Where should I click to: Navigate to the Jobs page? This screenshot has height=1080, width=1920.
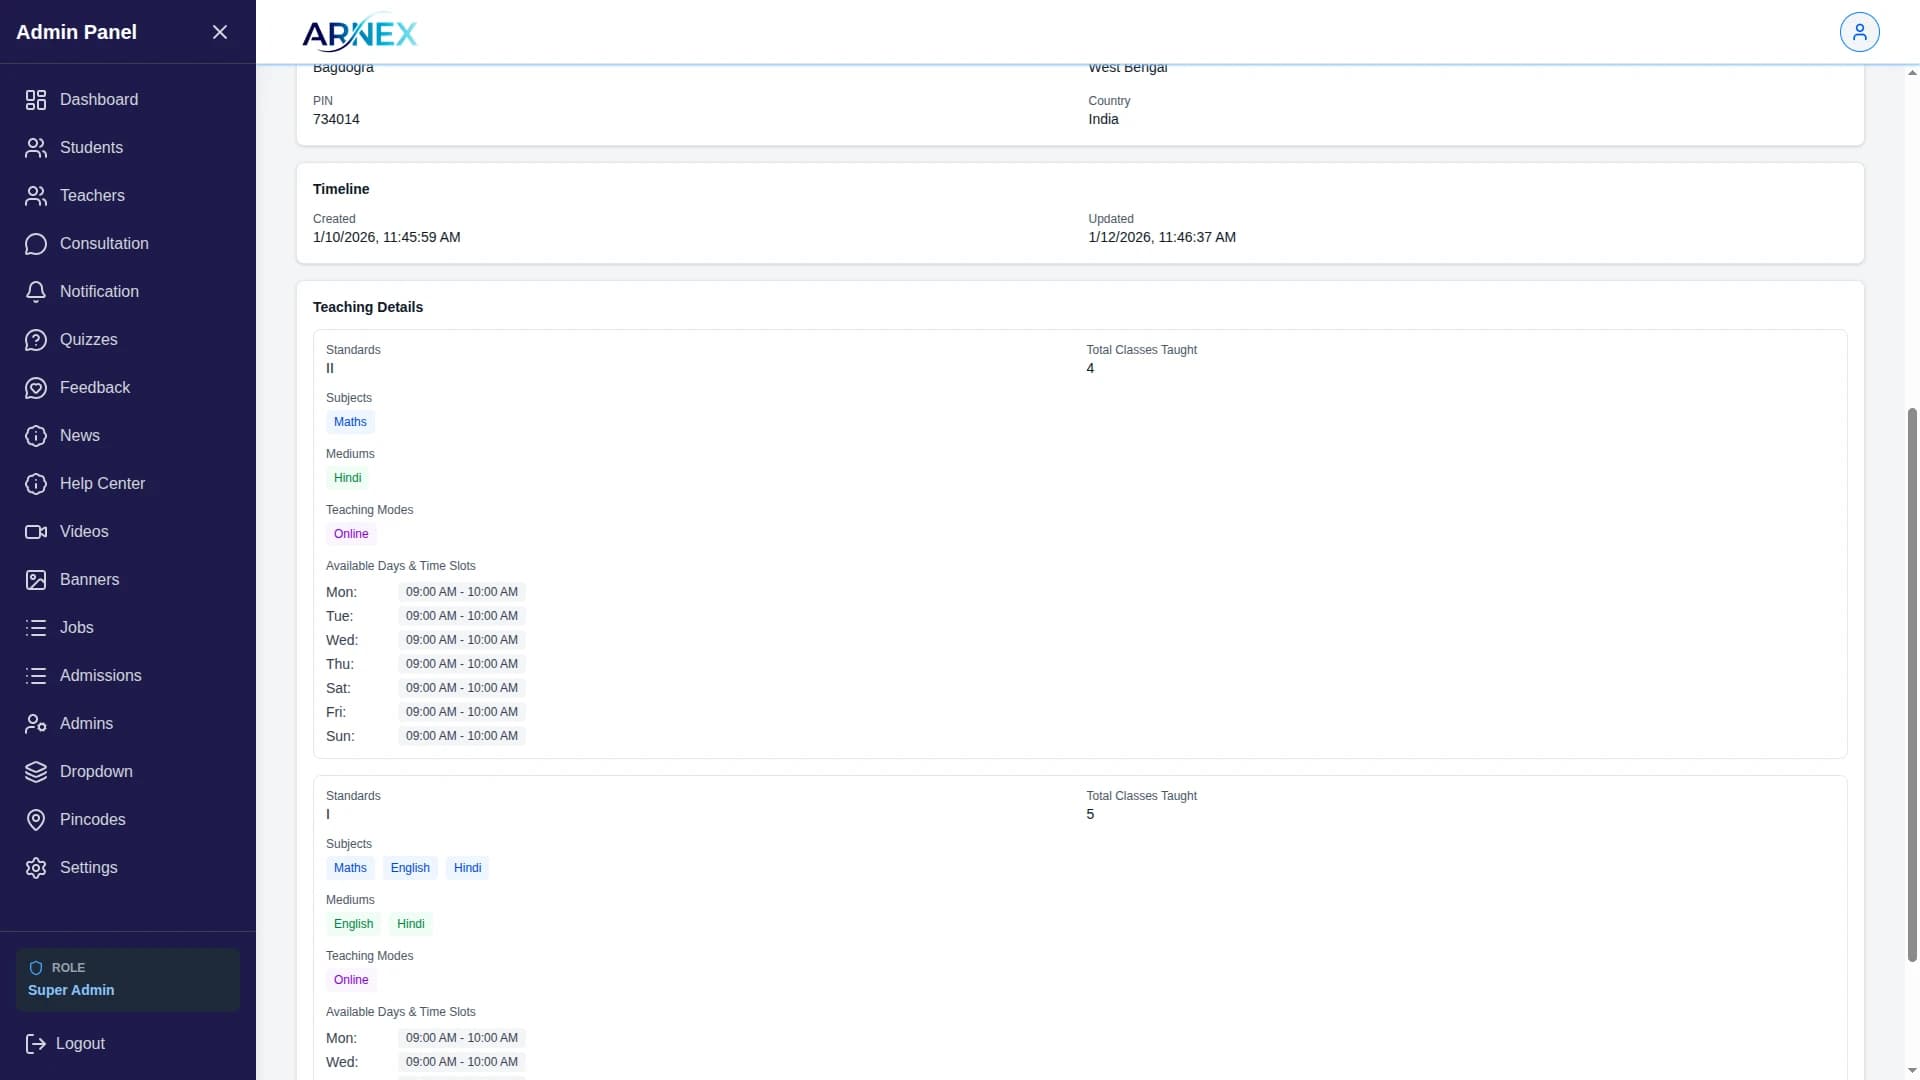click(x=76, y=628)
